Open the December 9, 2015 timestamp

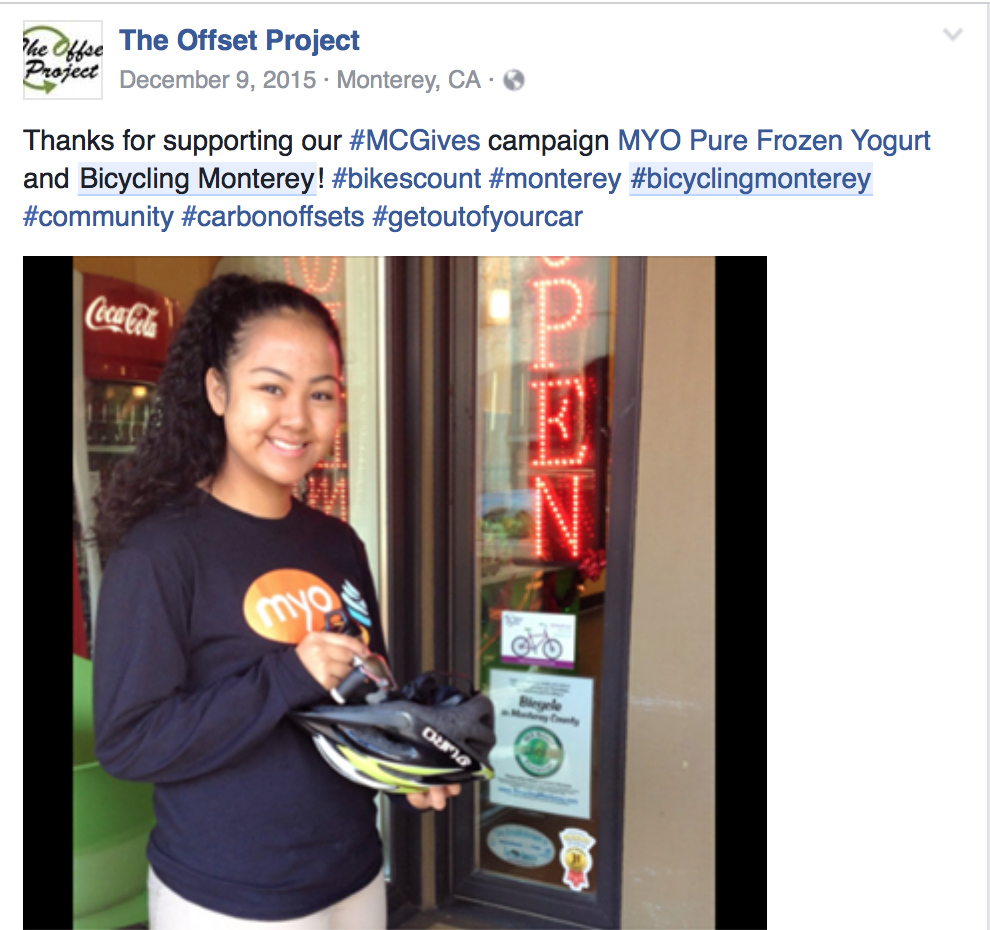click(x=218, y=80)
